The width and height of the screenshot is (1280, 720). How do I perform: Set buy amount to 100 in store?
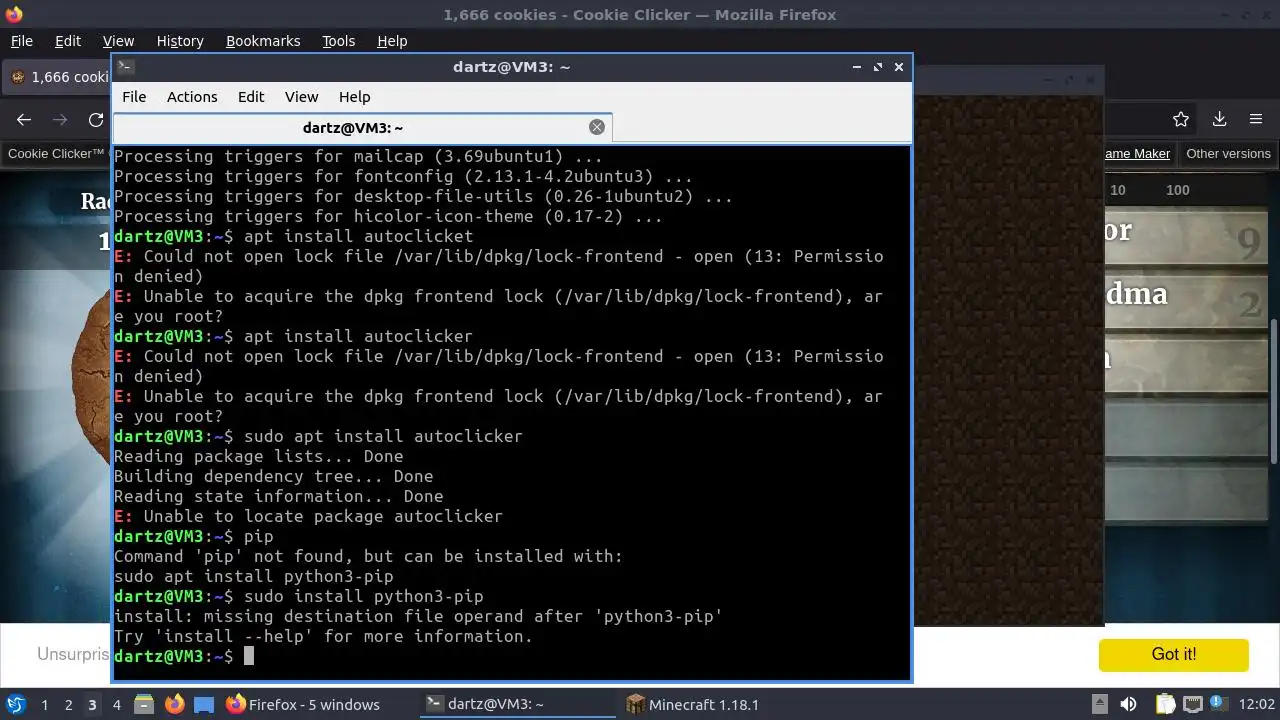tap(1178, 190)
